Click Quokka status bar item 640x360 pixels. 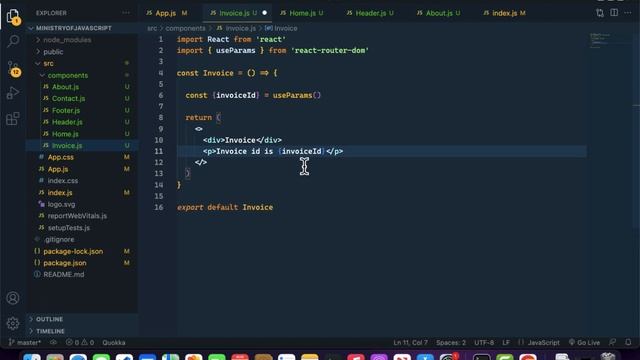tap(114, 342)
